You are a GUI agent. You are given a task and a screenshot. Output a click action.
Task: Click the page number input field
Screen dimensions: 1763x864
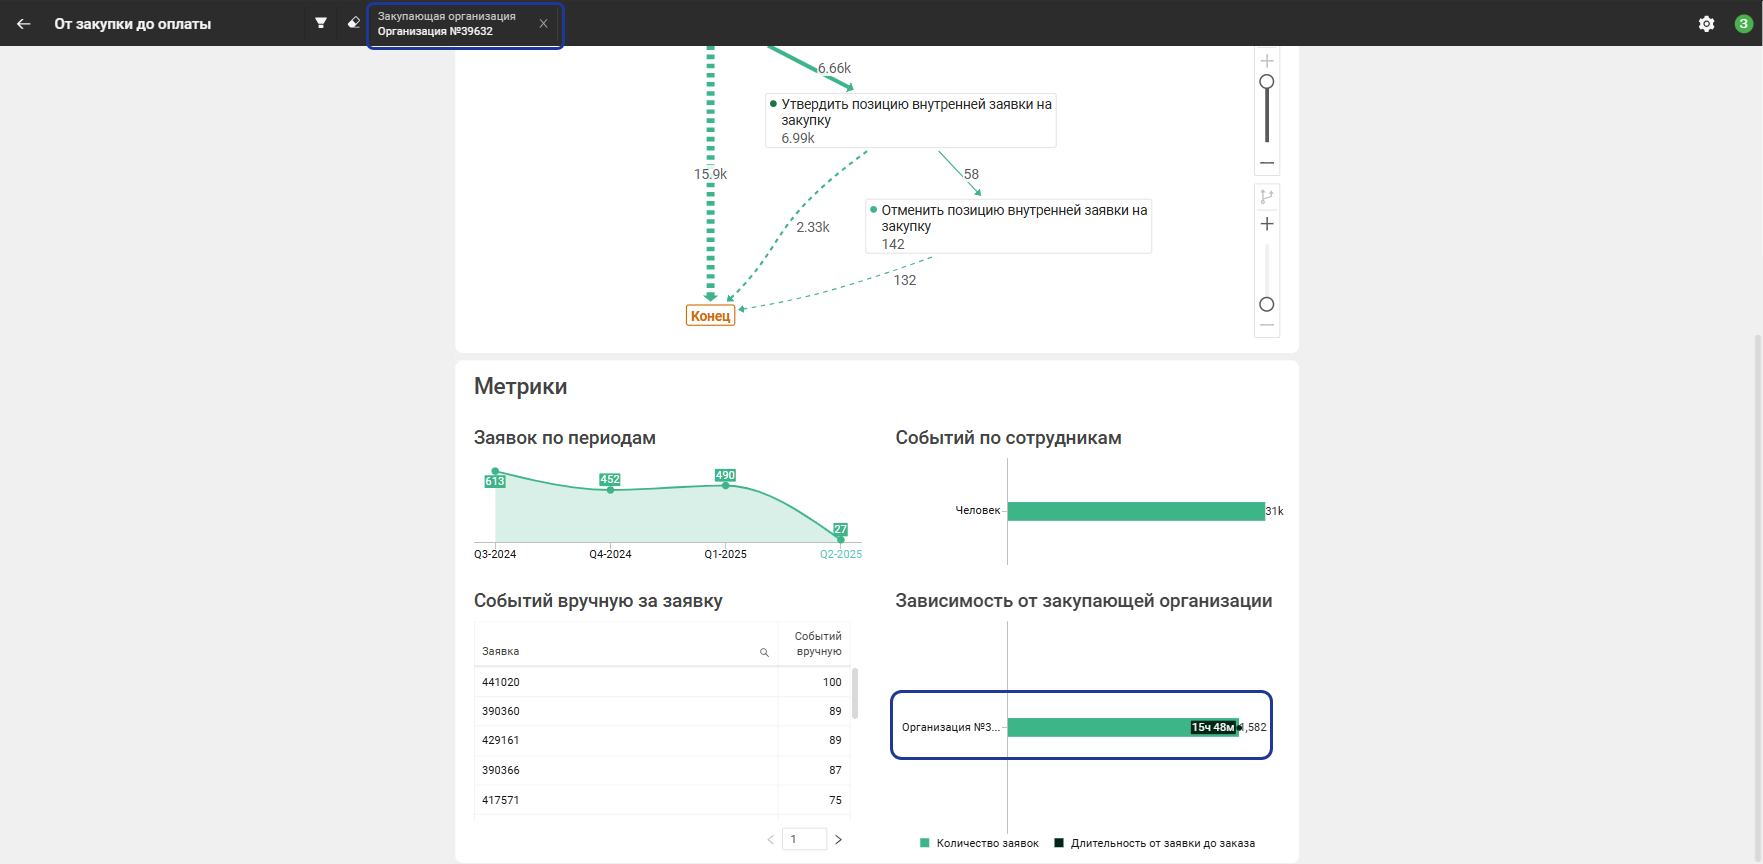804,839
